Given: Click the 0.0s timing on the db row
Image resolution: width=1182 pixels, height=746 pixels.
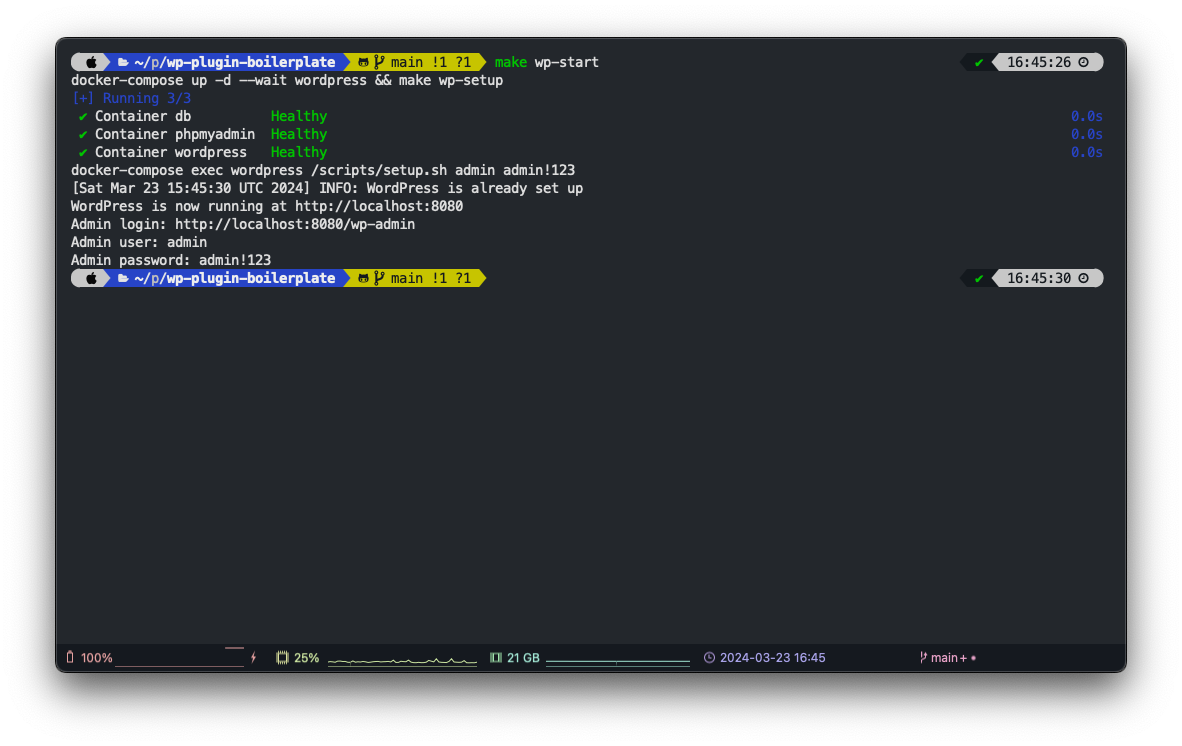Looking at the screenshot, I should [1086, 117].
